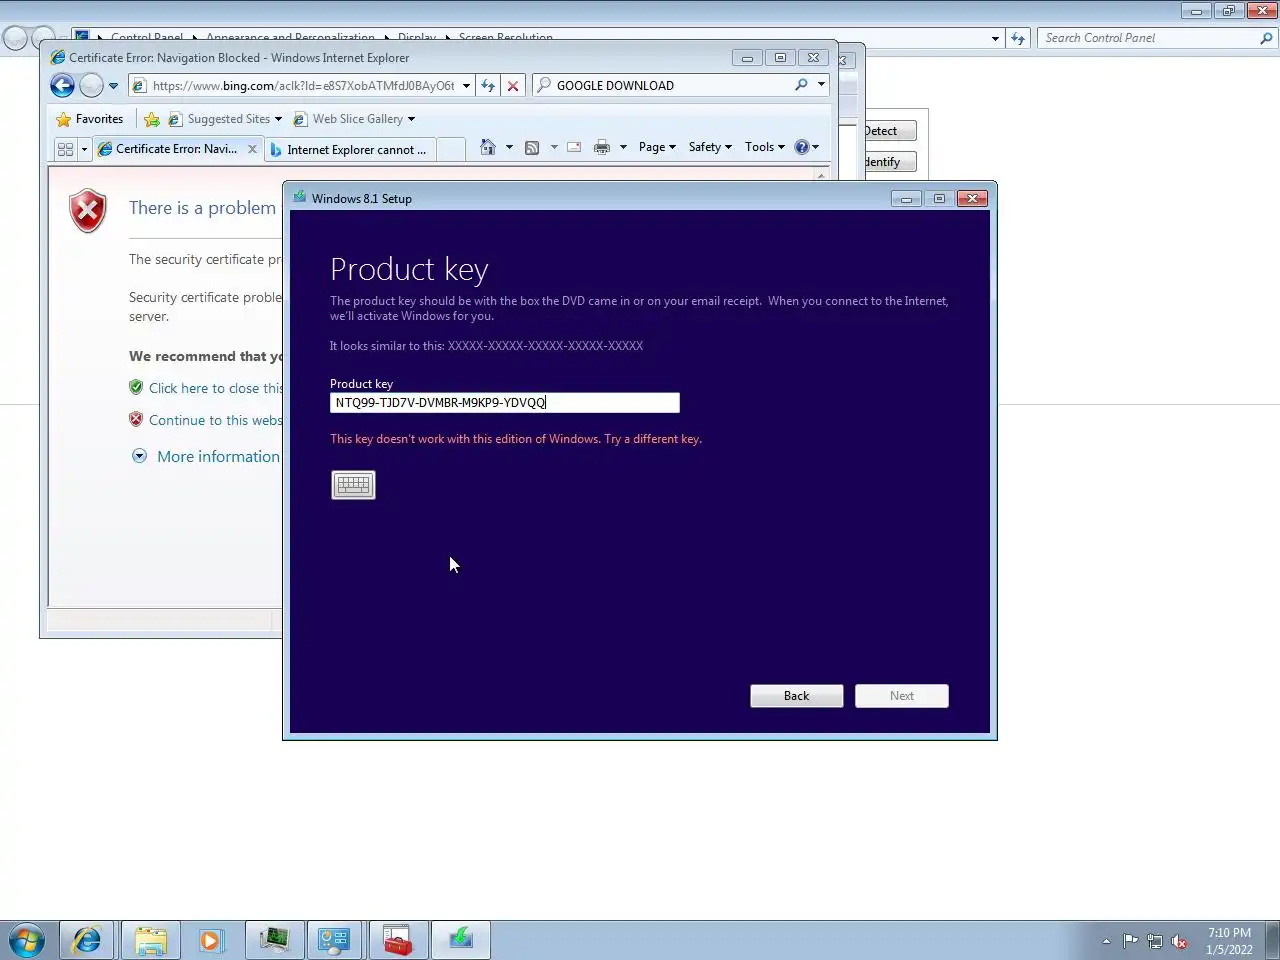Click the RSS feeds icon
This screenshot has width=1280, height=960.
pos(532,147)
